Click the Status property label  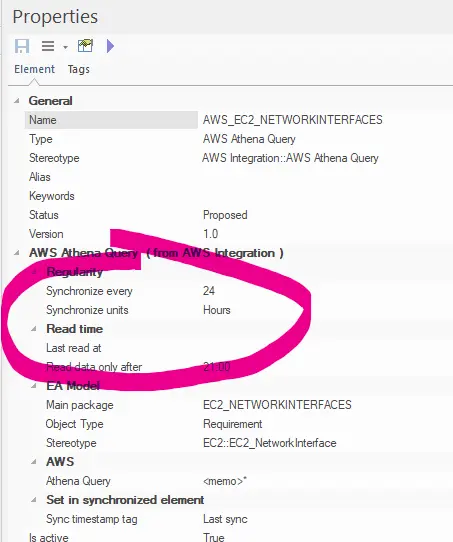click(x=44, y=215)
